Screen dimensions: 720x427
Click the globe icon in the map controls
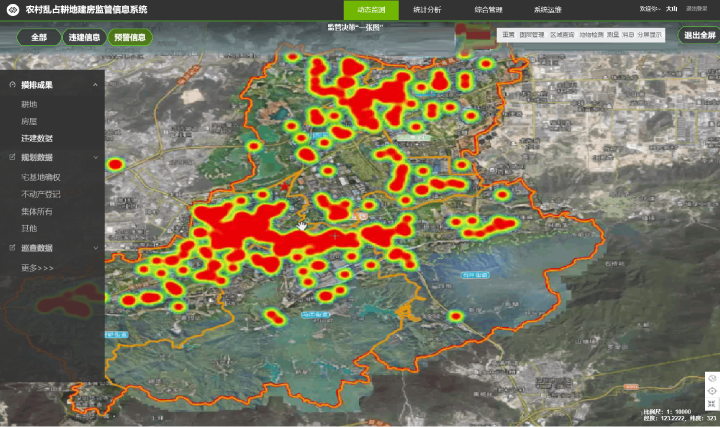(x=711, y=378)
